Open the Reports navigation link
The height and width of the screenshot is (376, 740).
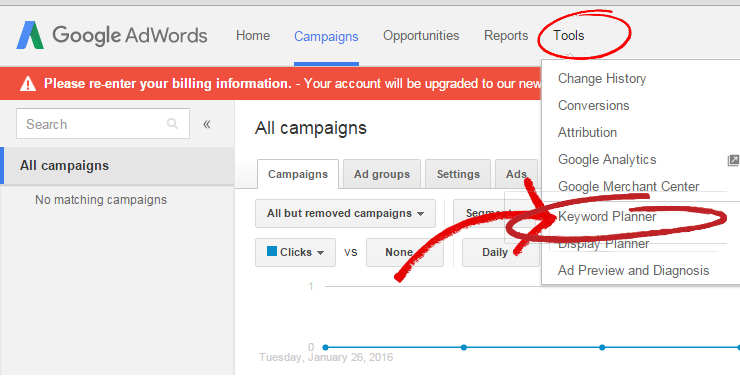coord(506,35)
